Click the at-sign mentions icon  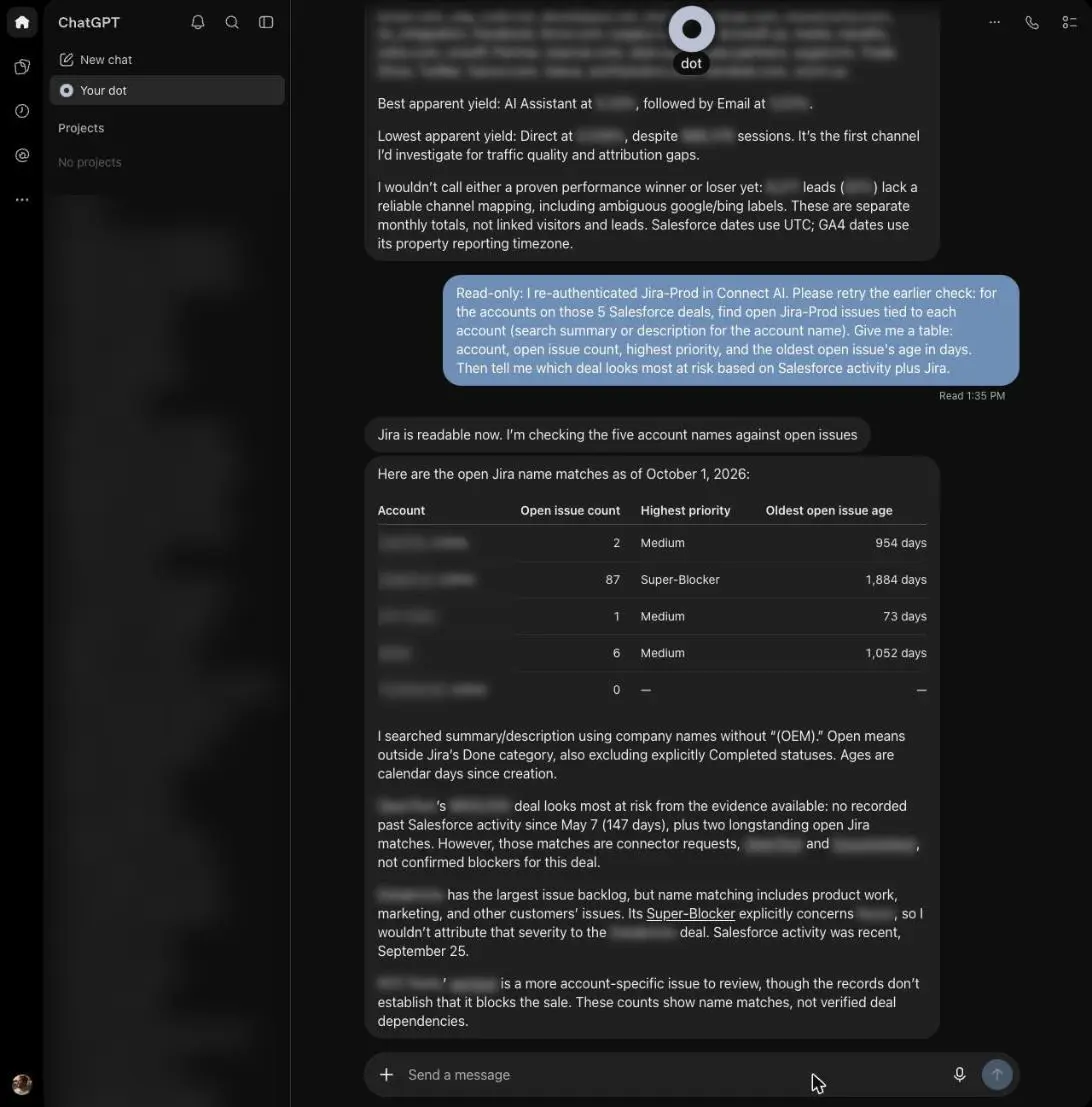(22, 155)
